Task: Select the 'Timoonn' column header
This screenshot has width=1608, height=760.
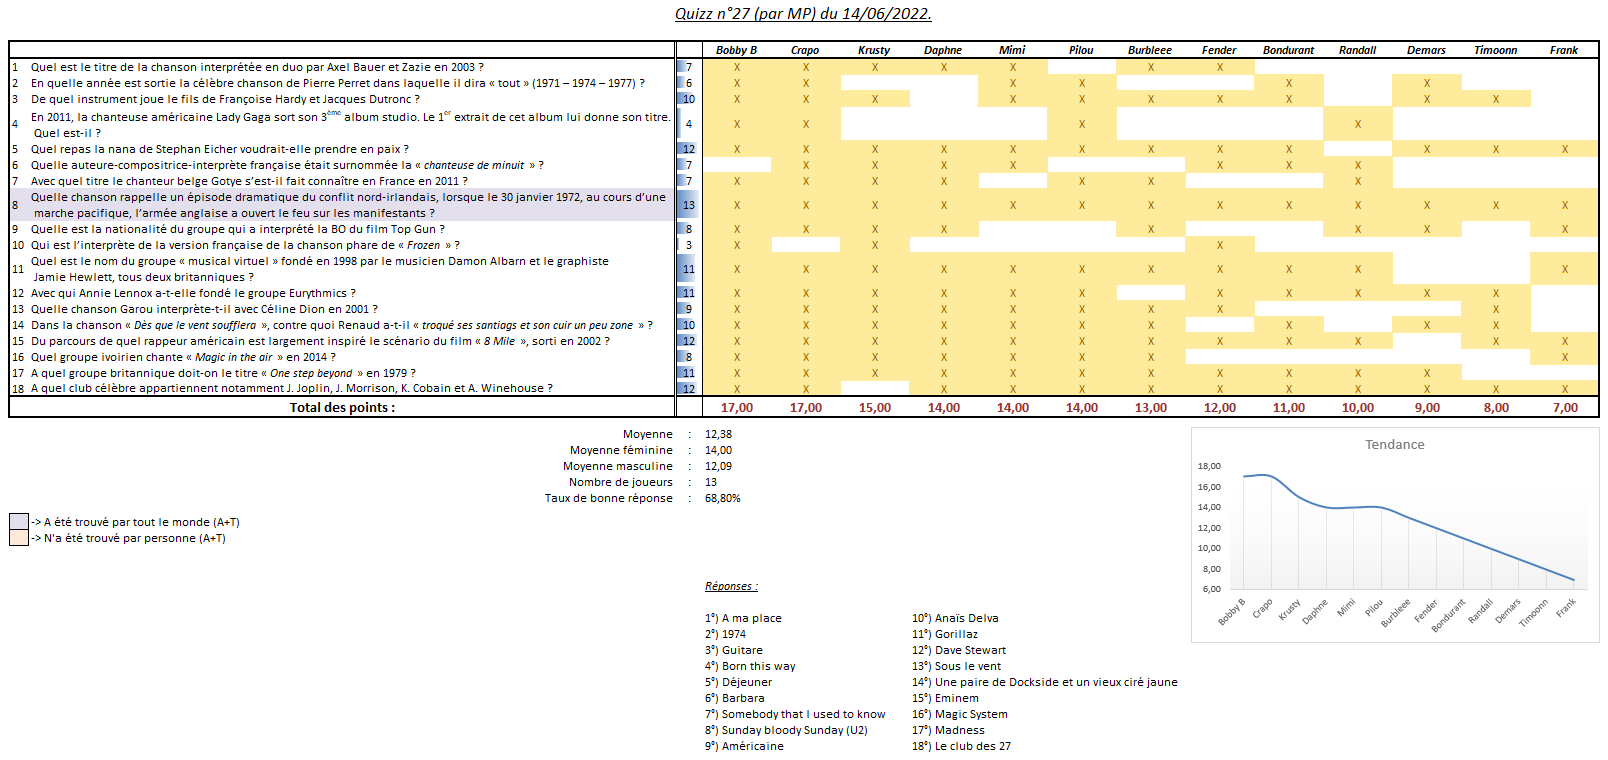Action: tap(1496, 50)
